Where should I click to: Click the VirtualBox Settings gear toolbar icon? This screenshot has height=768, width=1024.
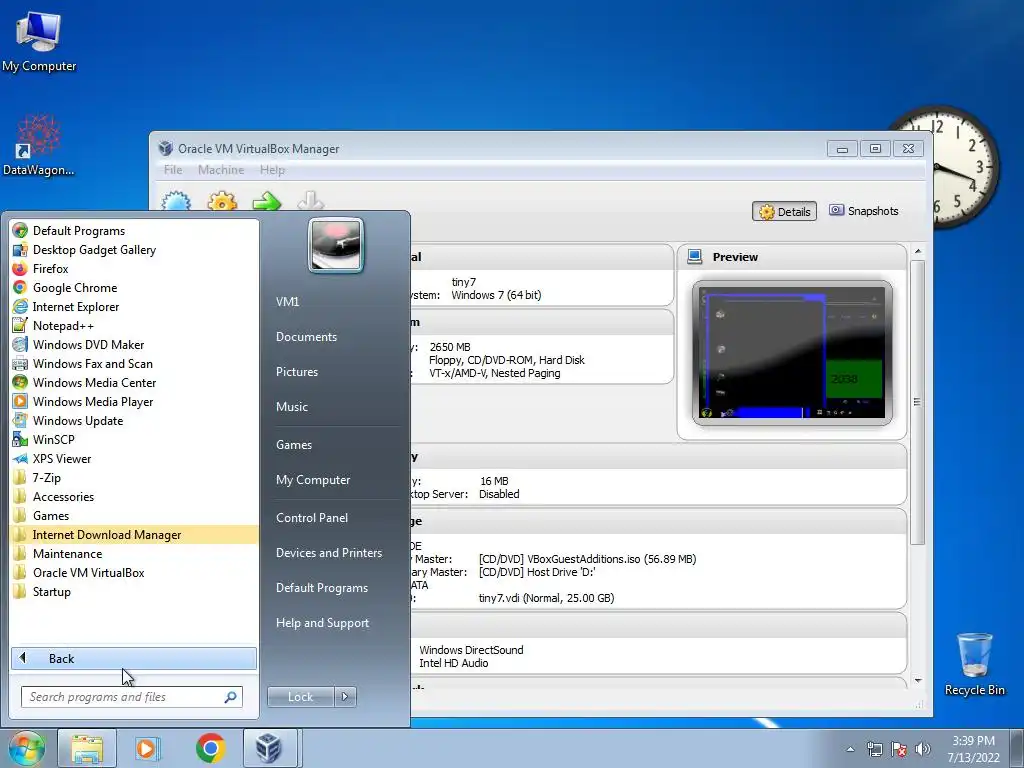[x=222, y=200]
